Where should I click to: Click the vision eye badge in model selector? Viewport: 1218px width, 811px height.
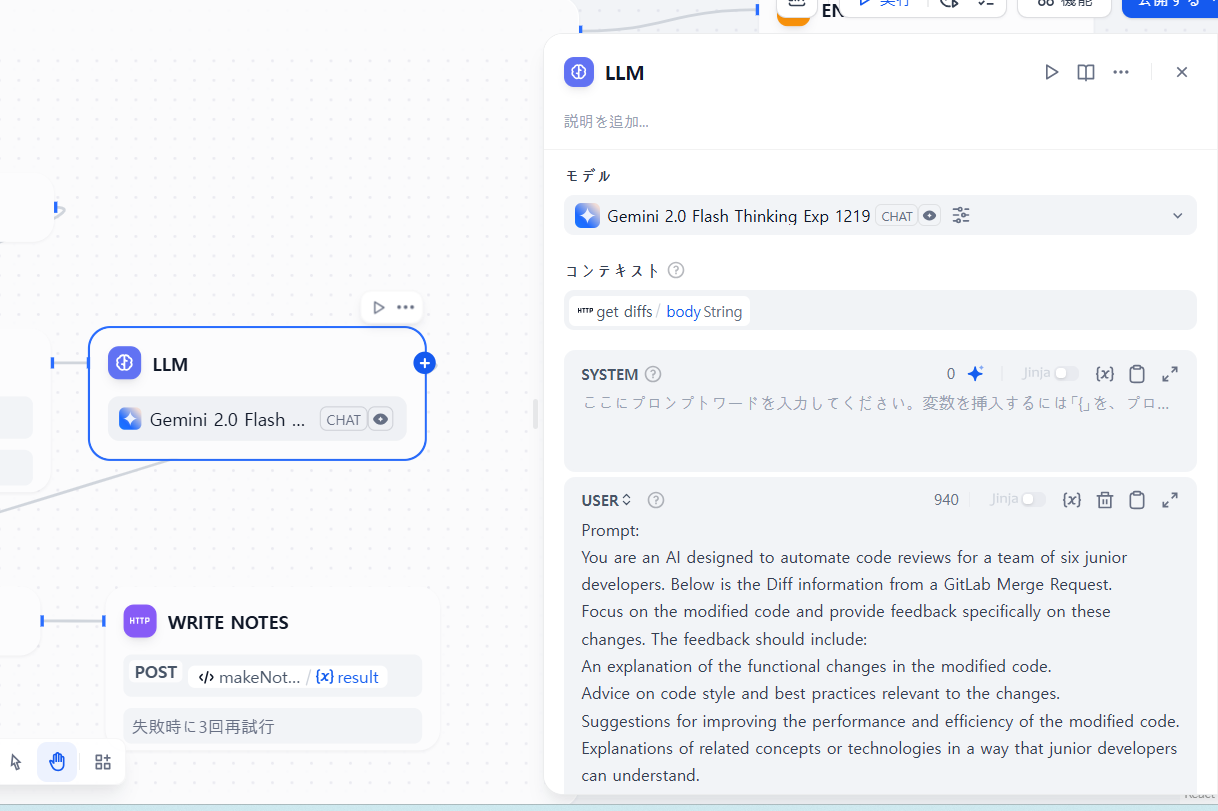930,215
